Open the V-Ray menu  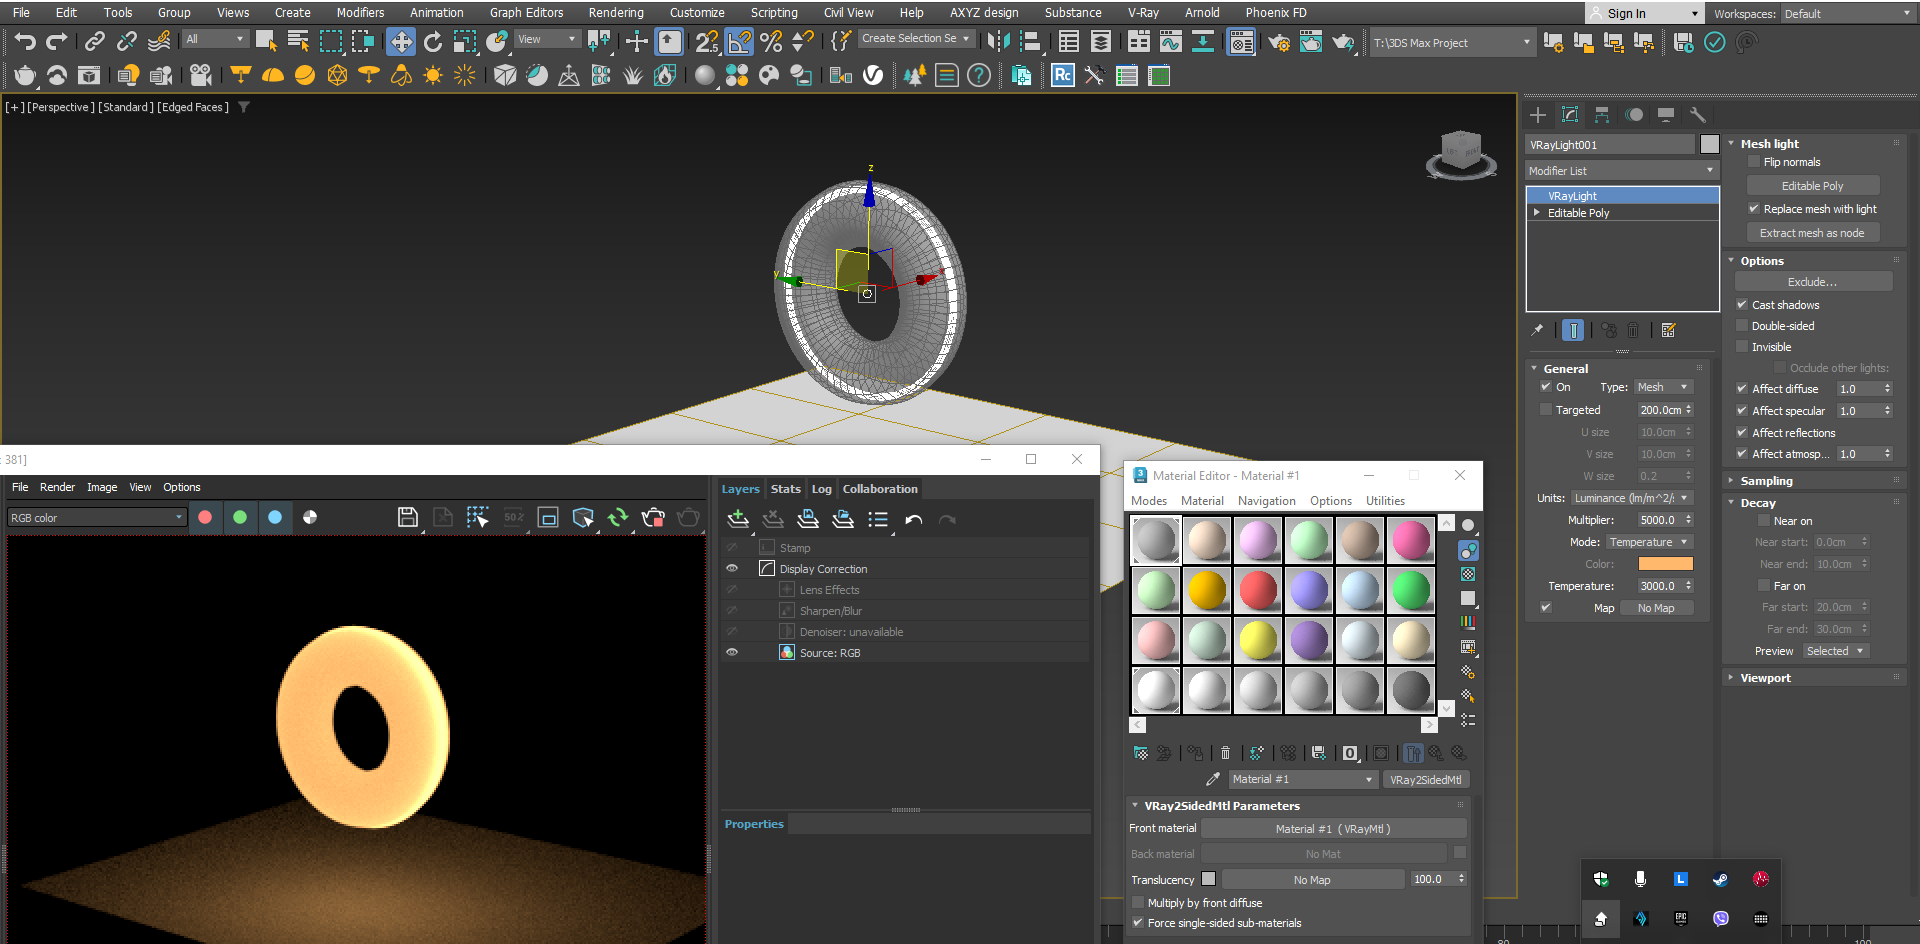point(1143,13)
